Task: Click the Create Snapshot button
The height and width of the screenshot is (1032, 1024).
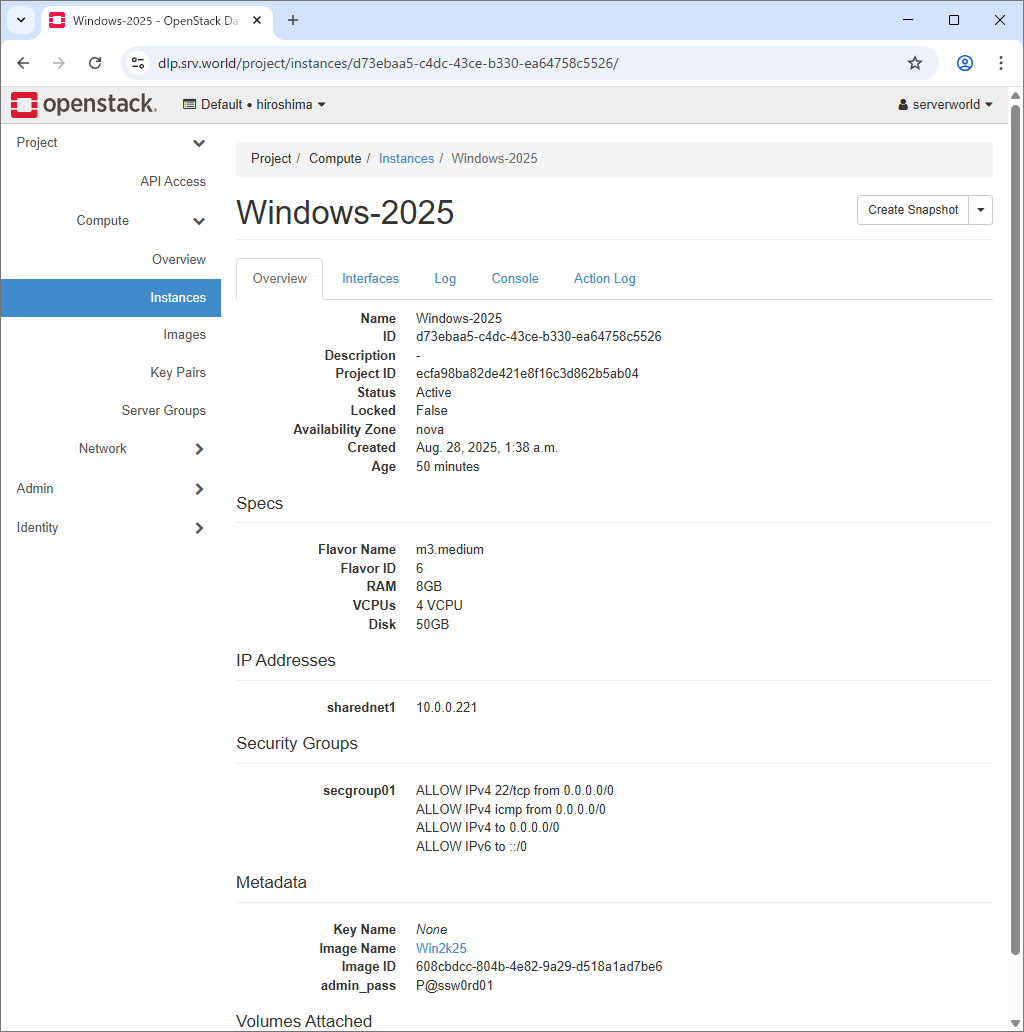Action: (x=912, y=210)
